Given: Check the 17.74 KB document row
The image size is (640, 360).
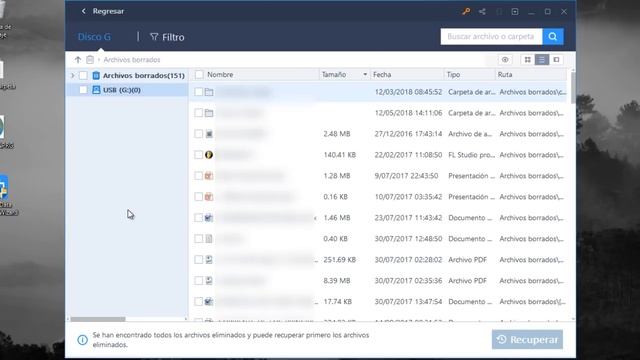Looking at the screenshot, I should coord(198,302).
